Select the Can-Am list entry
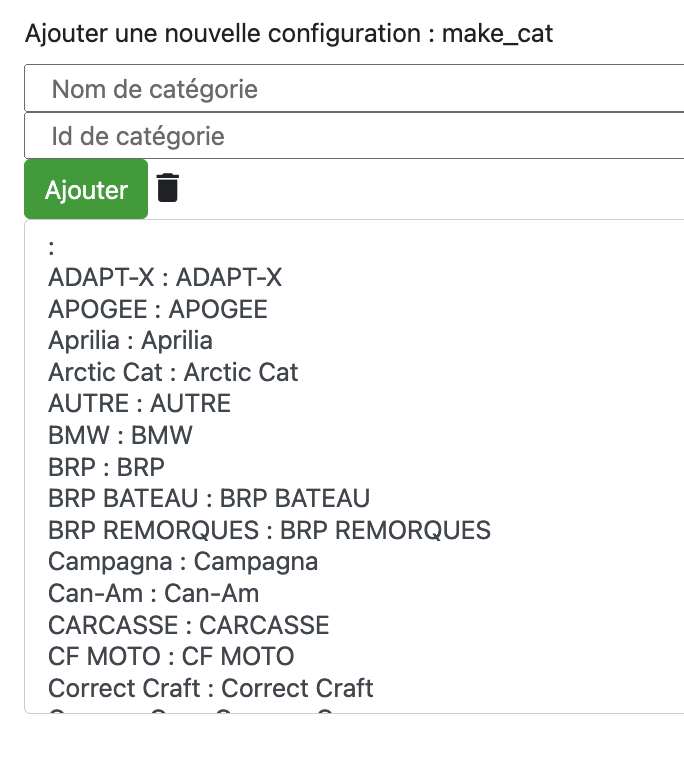The width and height of the screenshot is (684, 770). [153, 593]
